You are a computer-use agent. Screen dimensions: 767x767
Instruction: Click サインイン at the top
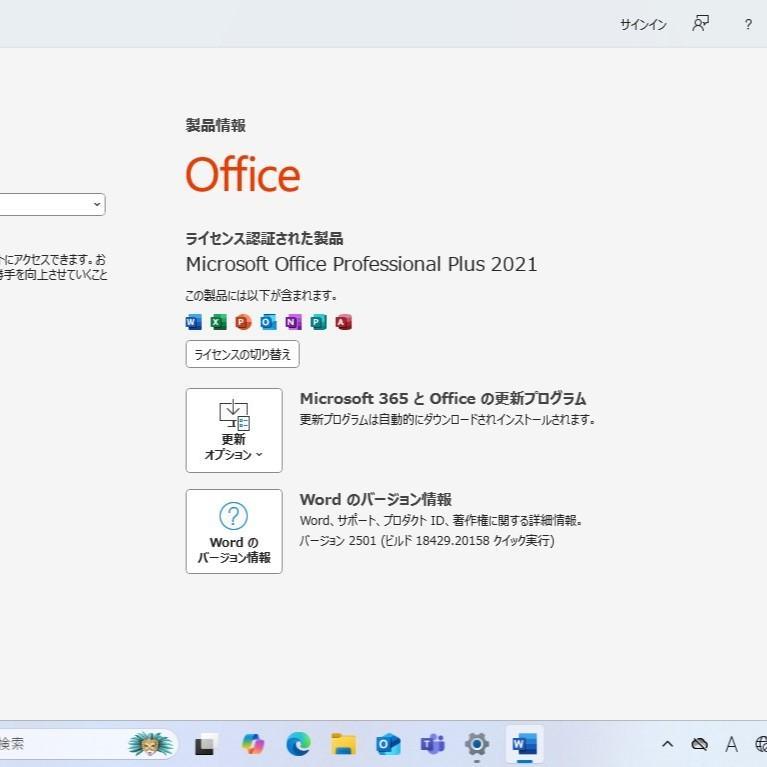click(643, 24)
